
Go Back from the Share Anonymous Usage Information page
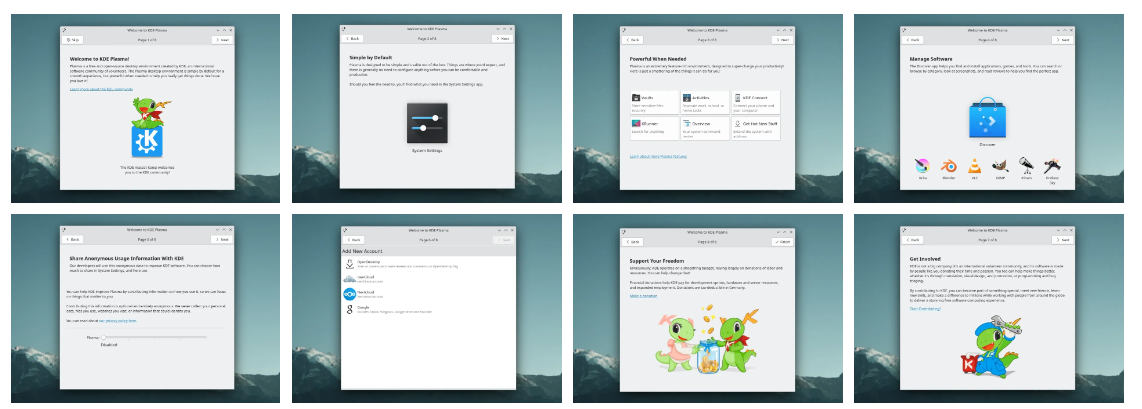pos(73,239)
